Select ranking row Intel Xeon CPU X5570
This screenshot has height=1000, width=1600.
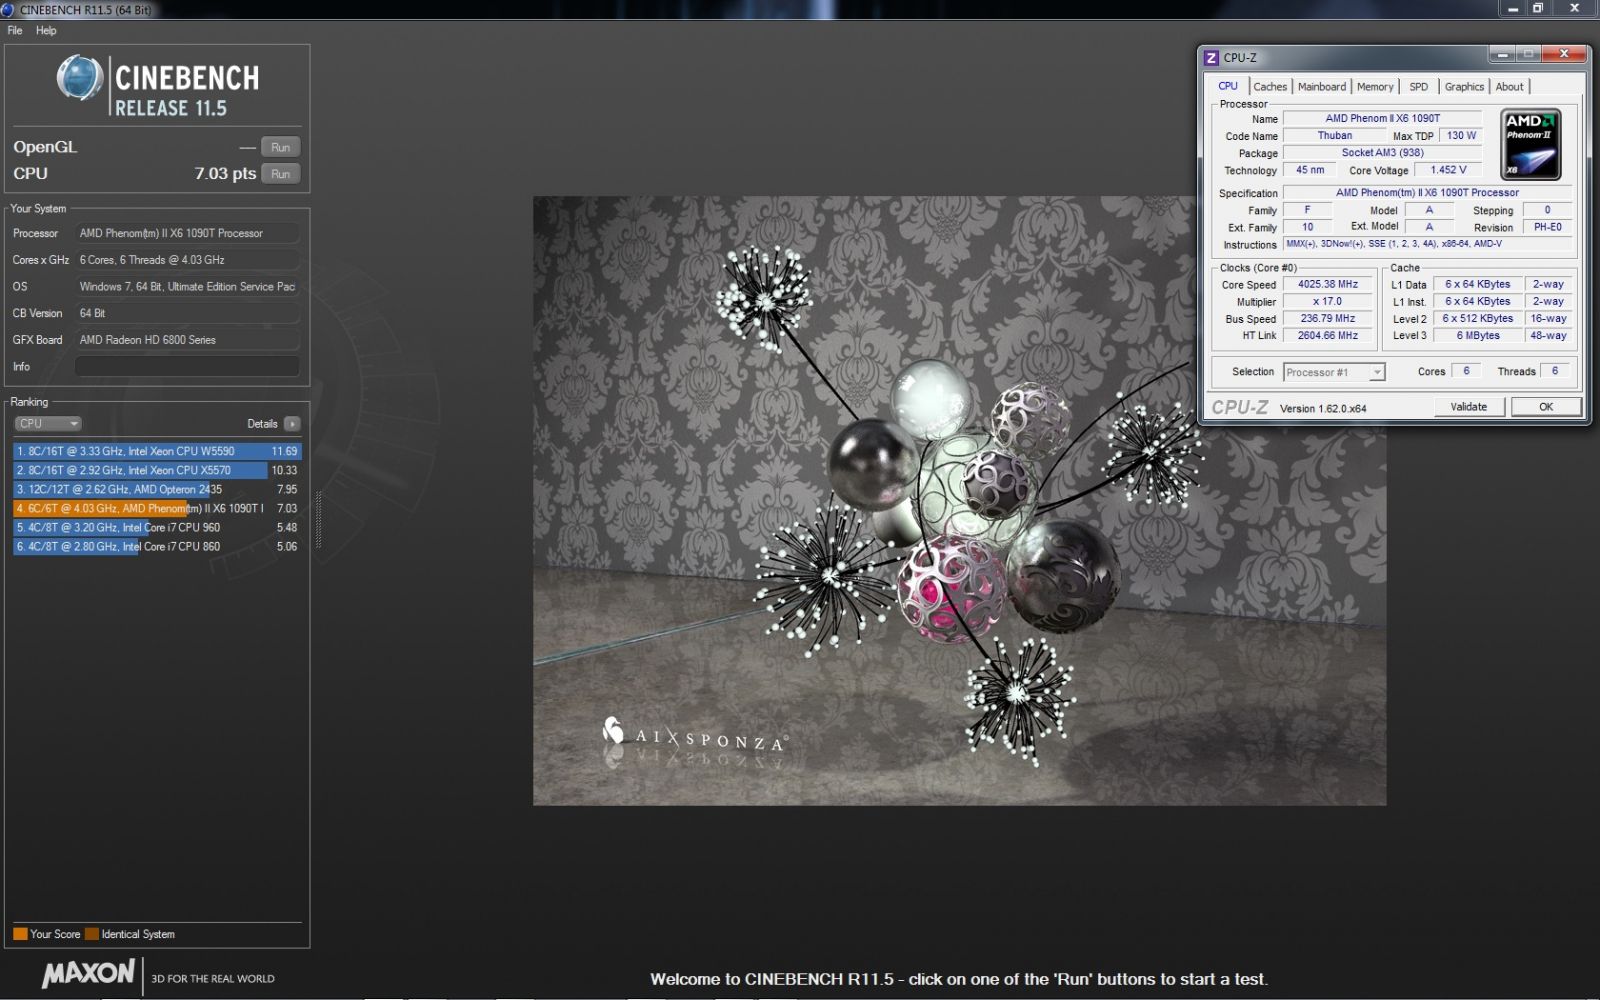157,470
